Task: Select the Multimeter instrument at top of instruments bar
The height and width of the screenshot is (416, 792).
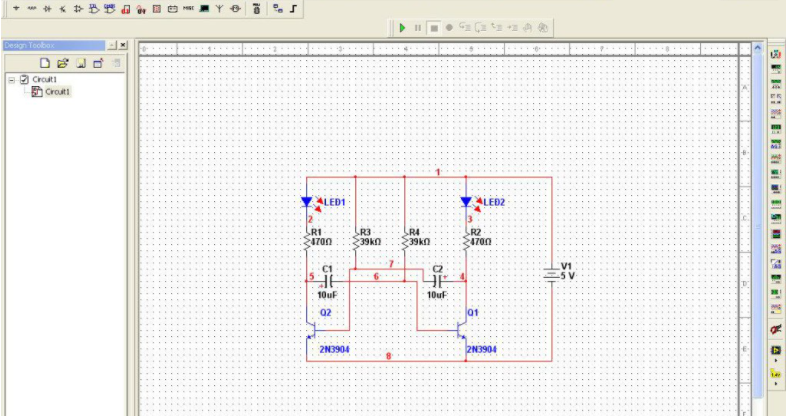Action: 776,54
